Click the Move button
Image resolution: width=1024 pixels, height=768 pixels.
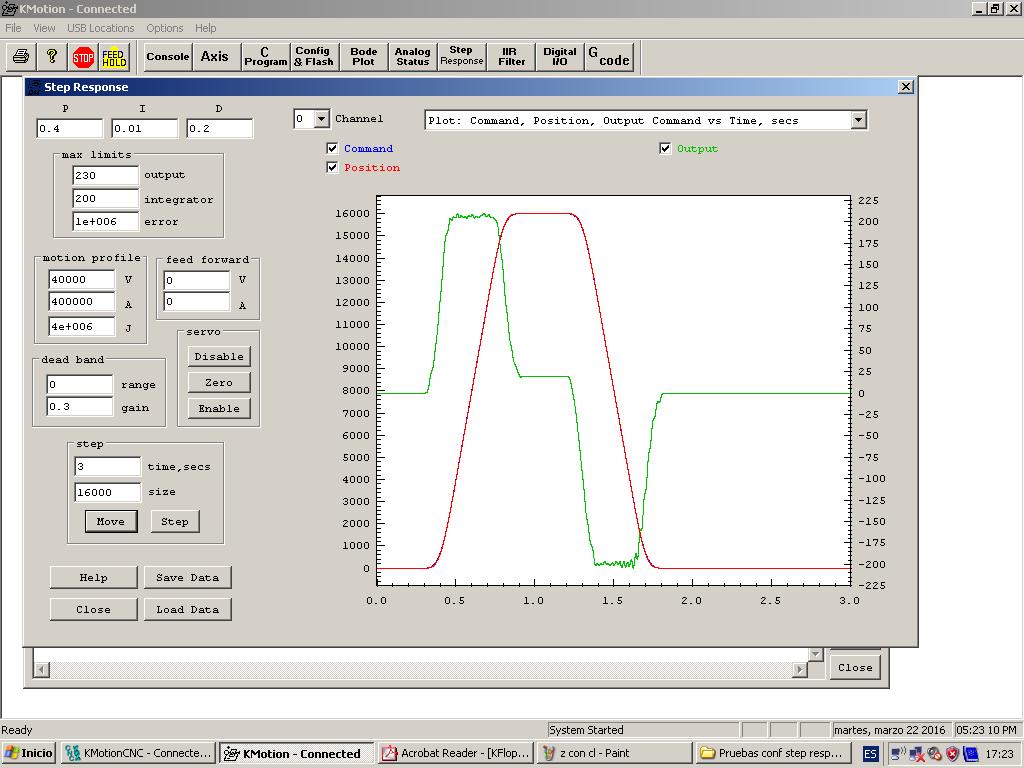coord(110,521)
